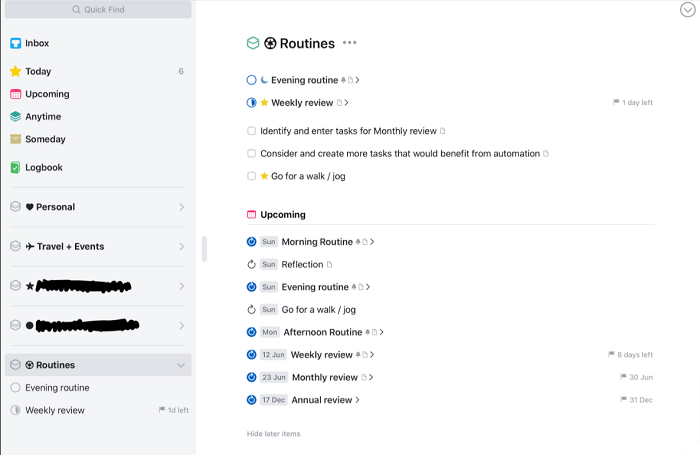Open the Monthly review repeating project

point(325,377)
